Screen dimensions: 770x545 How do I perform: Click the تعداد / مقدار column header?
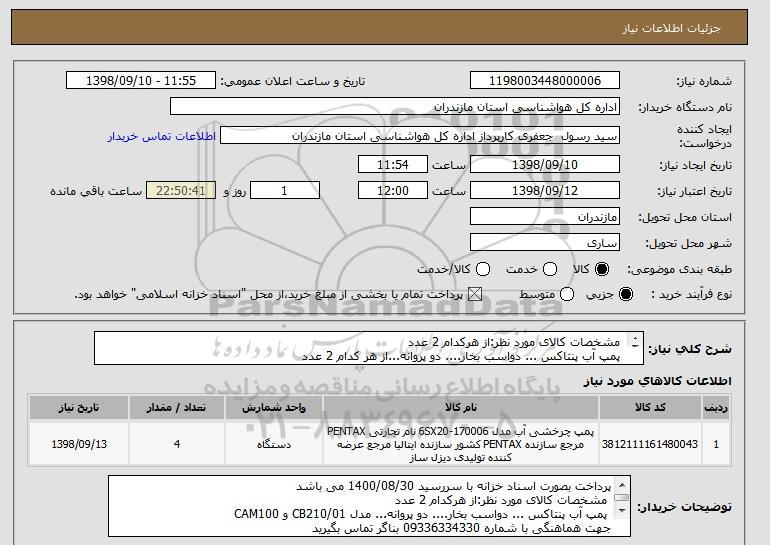177,408
